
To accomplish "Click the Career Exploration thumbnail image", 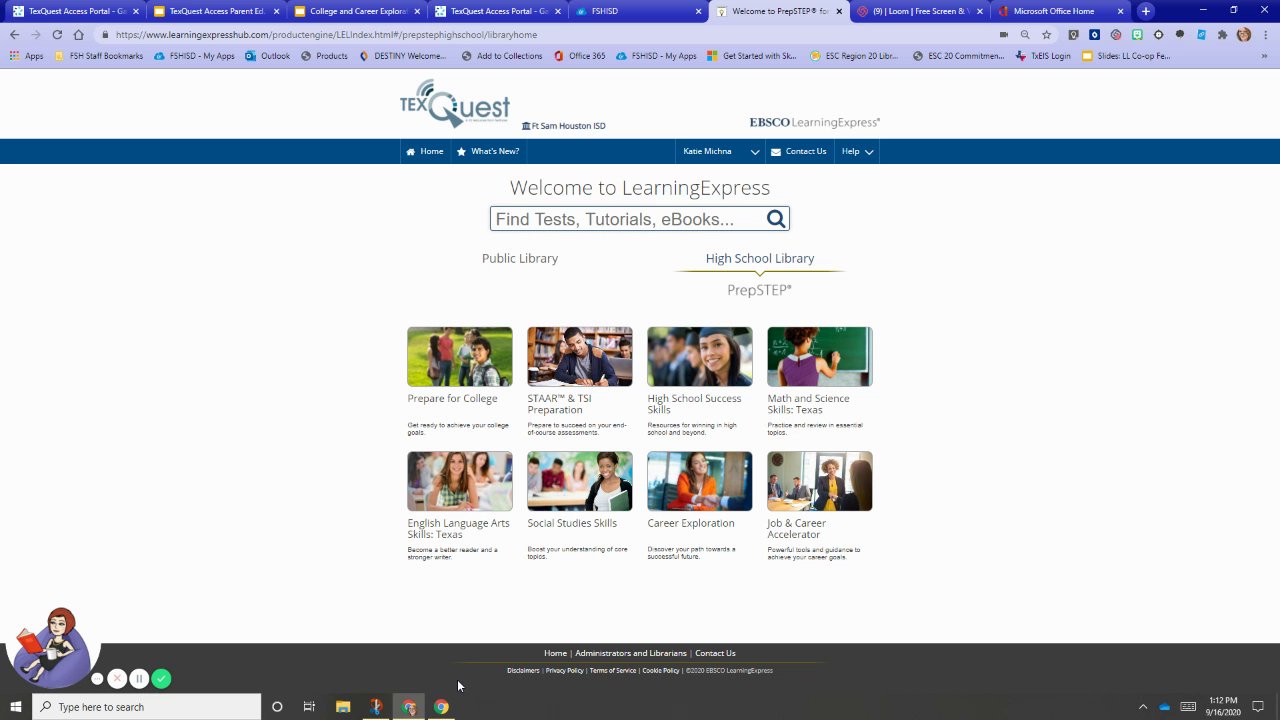I will pyautogui.click(x=700, y=481).
